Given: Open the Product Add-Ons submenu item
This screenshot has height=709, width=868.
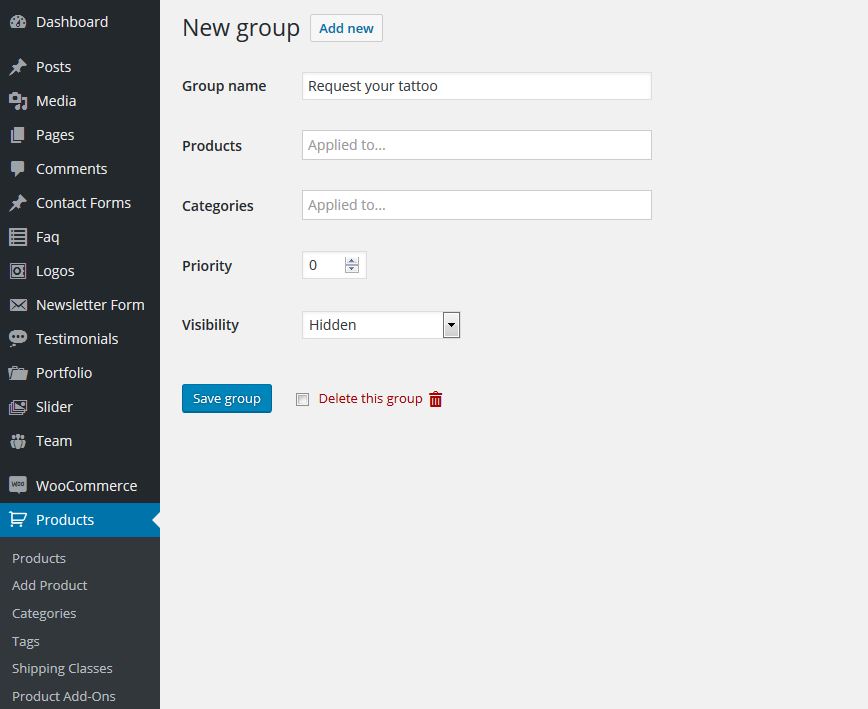Looking at the screenshot, I should (64, 696).
